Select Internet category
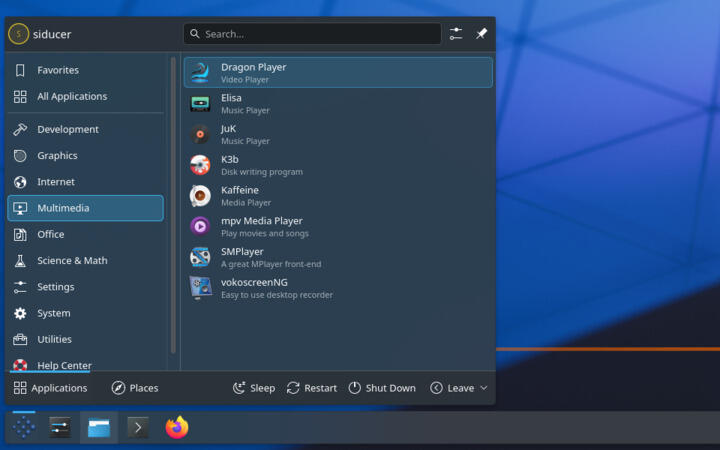Image resolution: width=720 pixels, height=450 pixels. click(85, 182)
